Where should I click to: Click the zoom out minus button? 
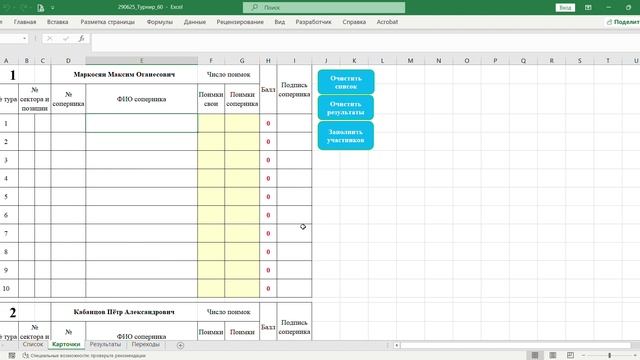pyautogui.click(x=583, y=356)
